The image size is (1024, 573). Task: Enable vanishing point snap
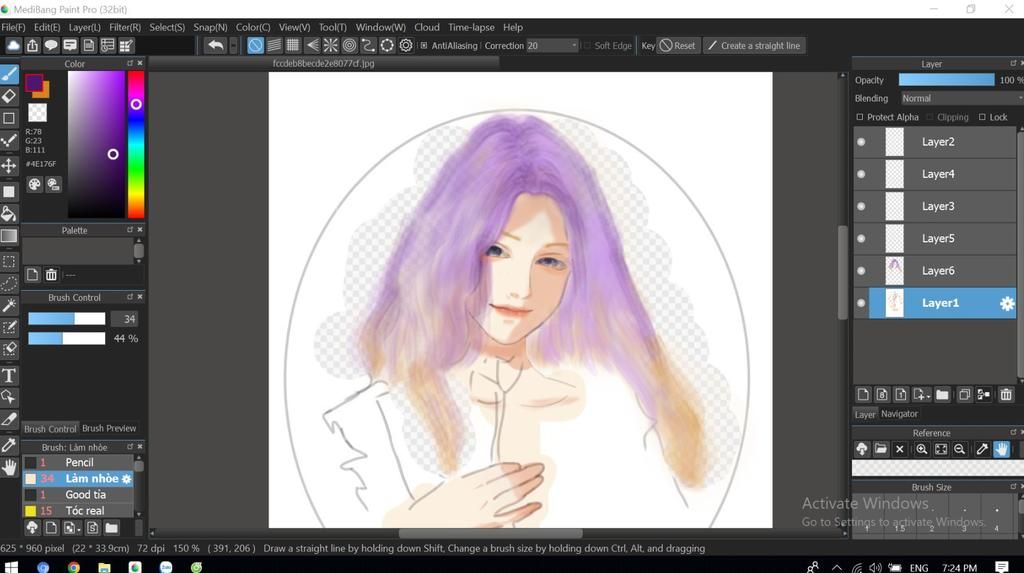tap(312, 45)
